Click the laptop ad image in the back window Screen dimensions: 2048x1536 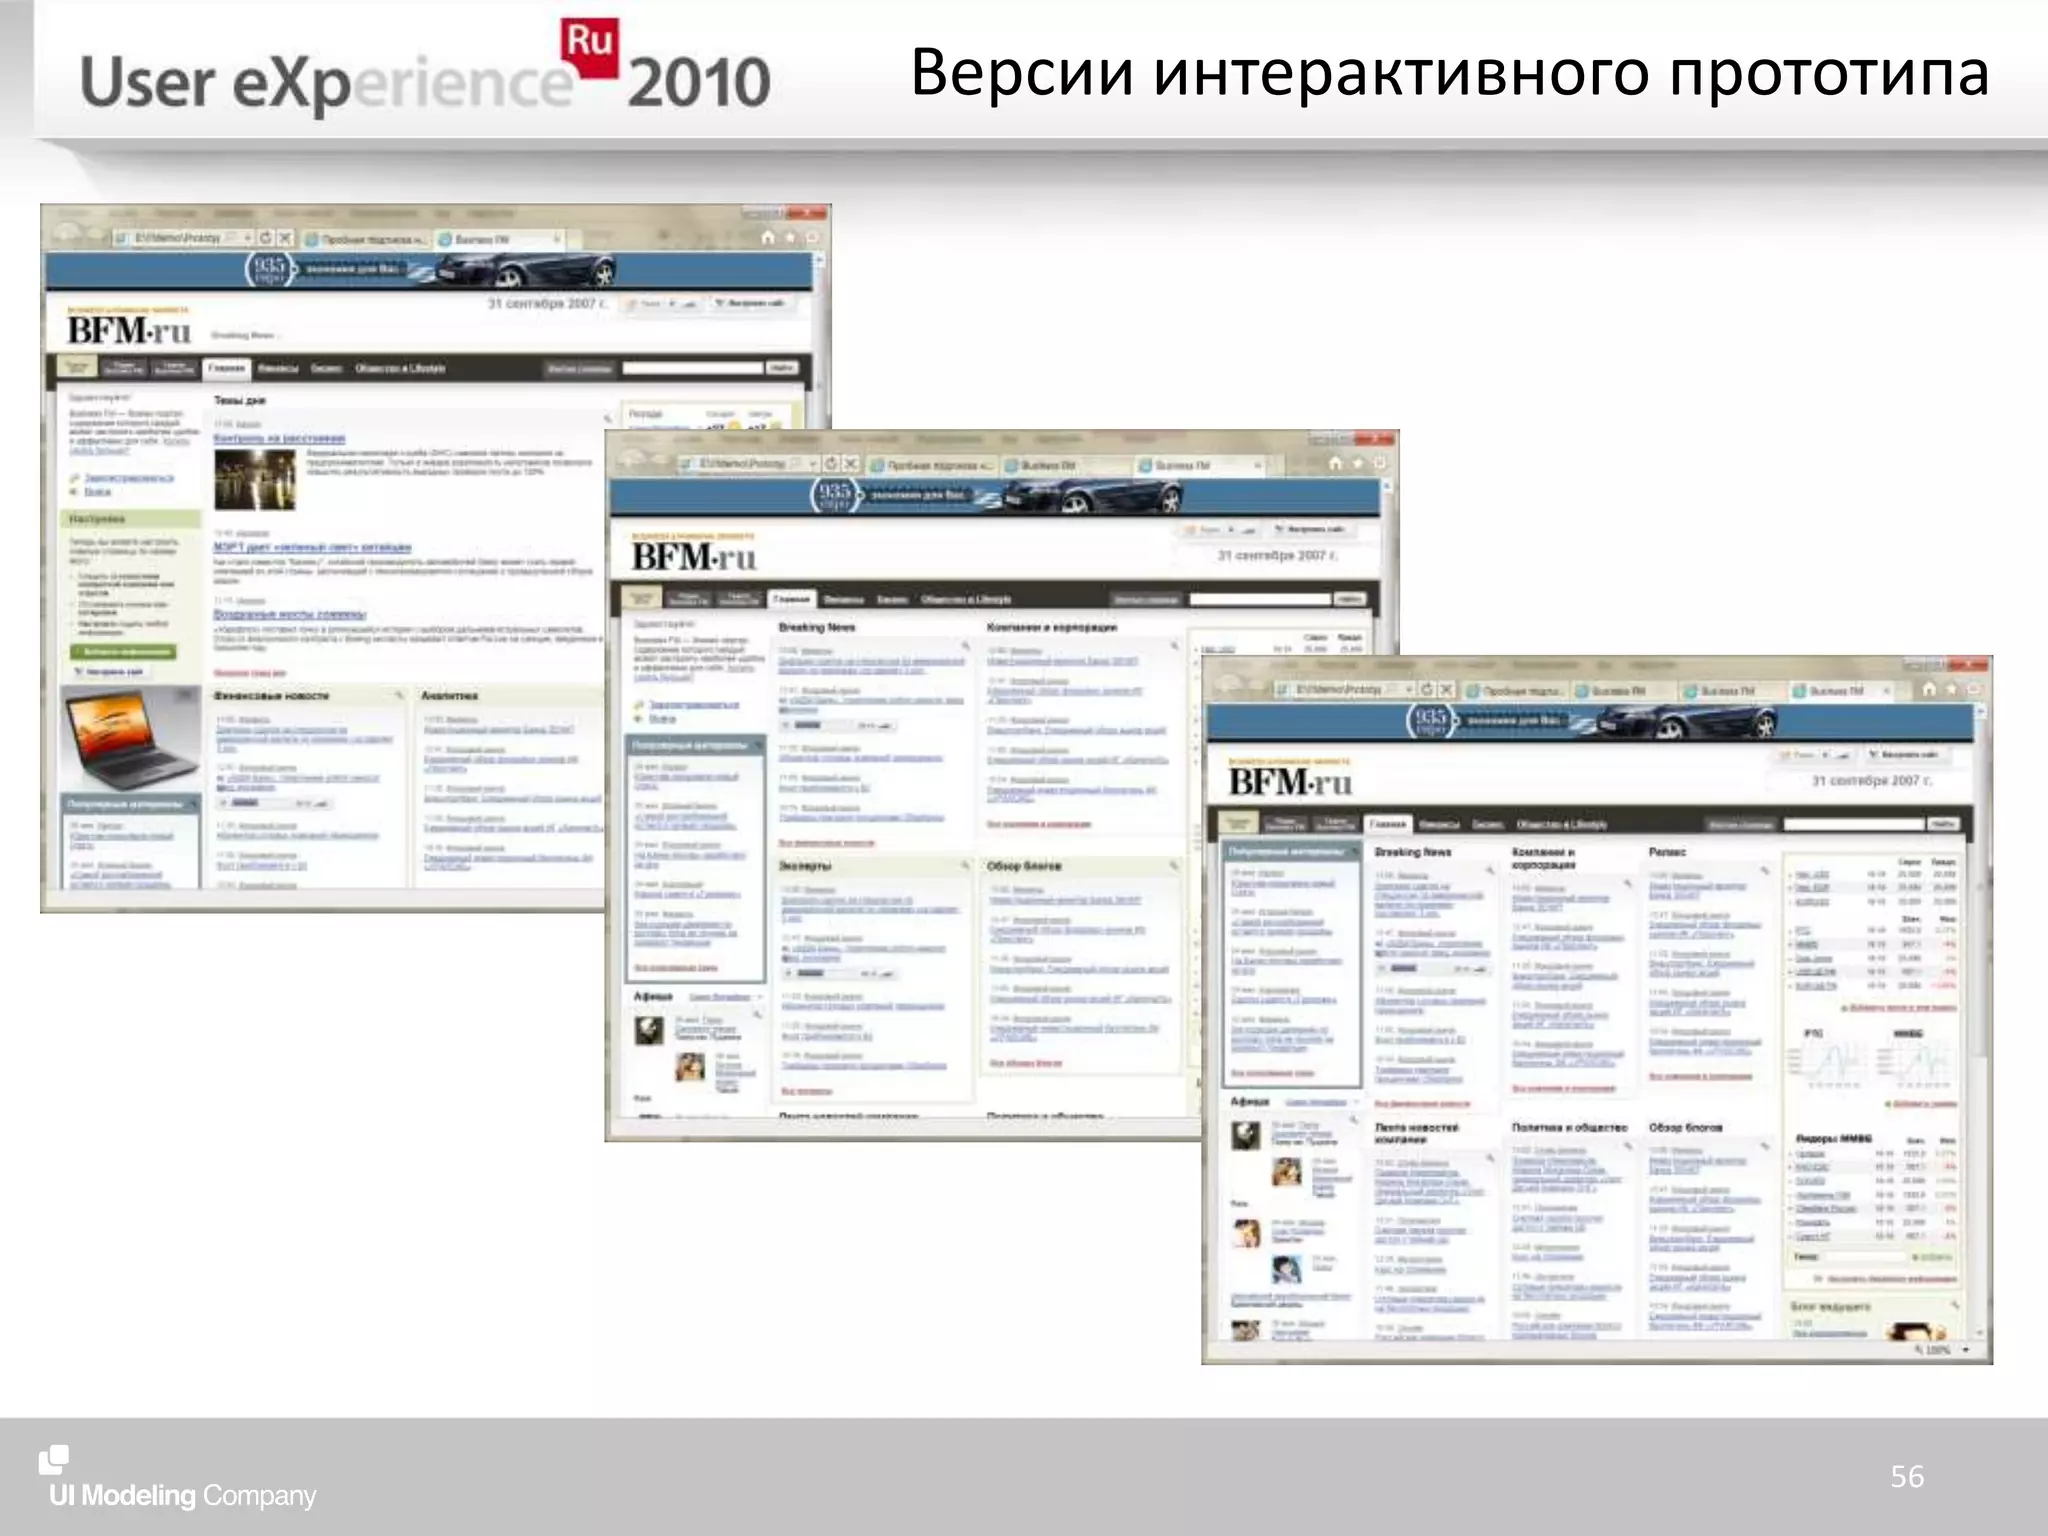tap(130, 740)
